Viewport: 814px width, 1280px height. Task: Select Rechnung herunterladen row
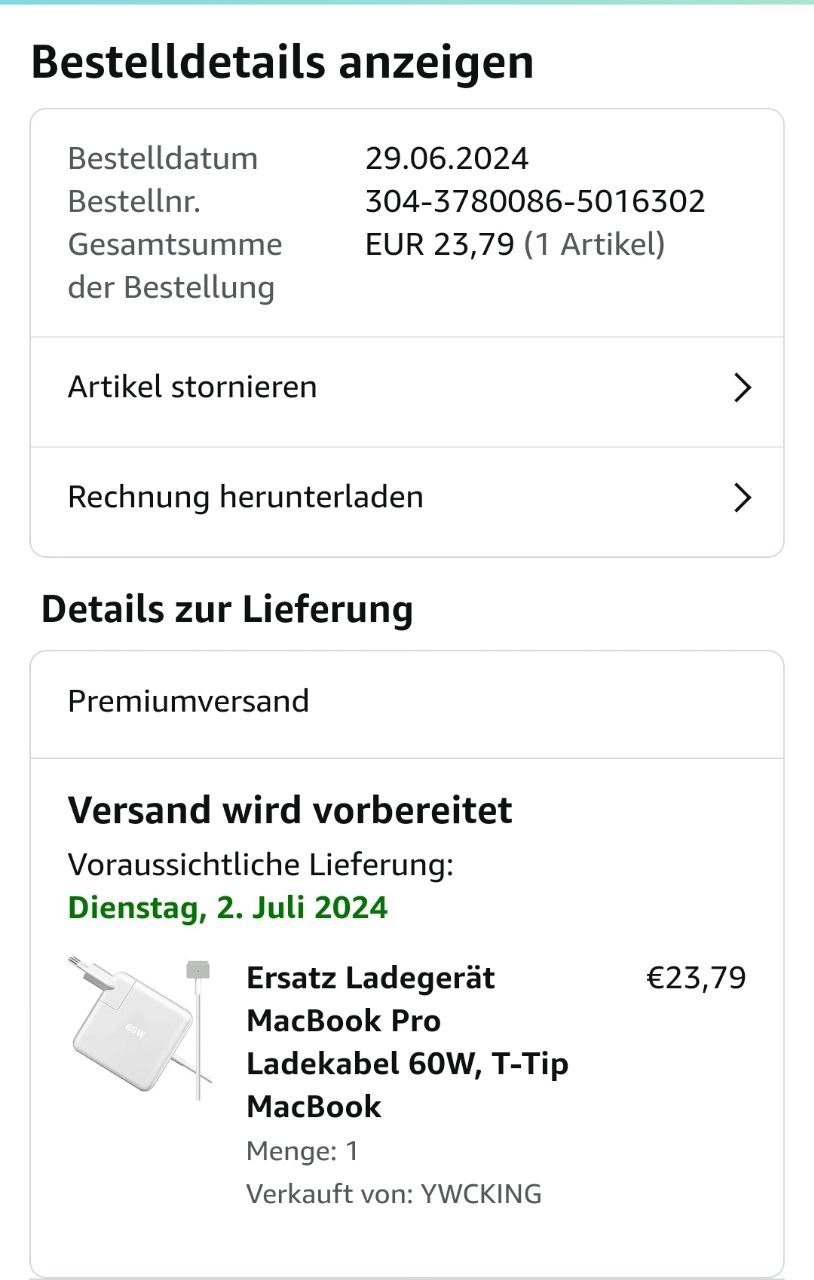click(245, 497)
